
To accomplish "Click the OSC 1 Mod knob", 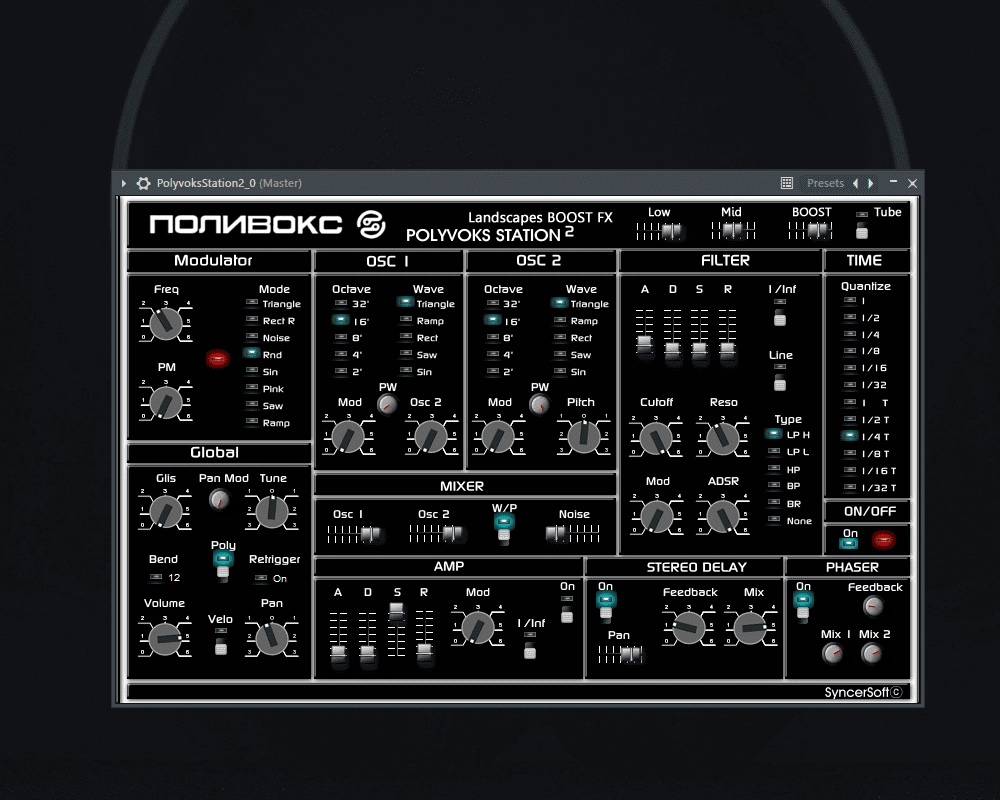I will 348,437.
